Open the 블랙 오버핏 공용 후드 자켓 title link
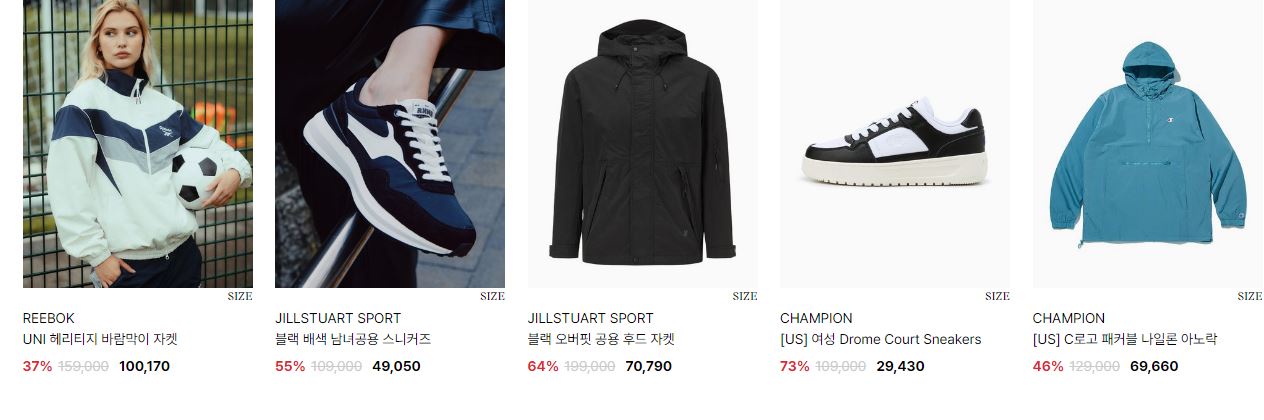1264x420 pixels. (x=601, y=340)
